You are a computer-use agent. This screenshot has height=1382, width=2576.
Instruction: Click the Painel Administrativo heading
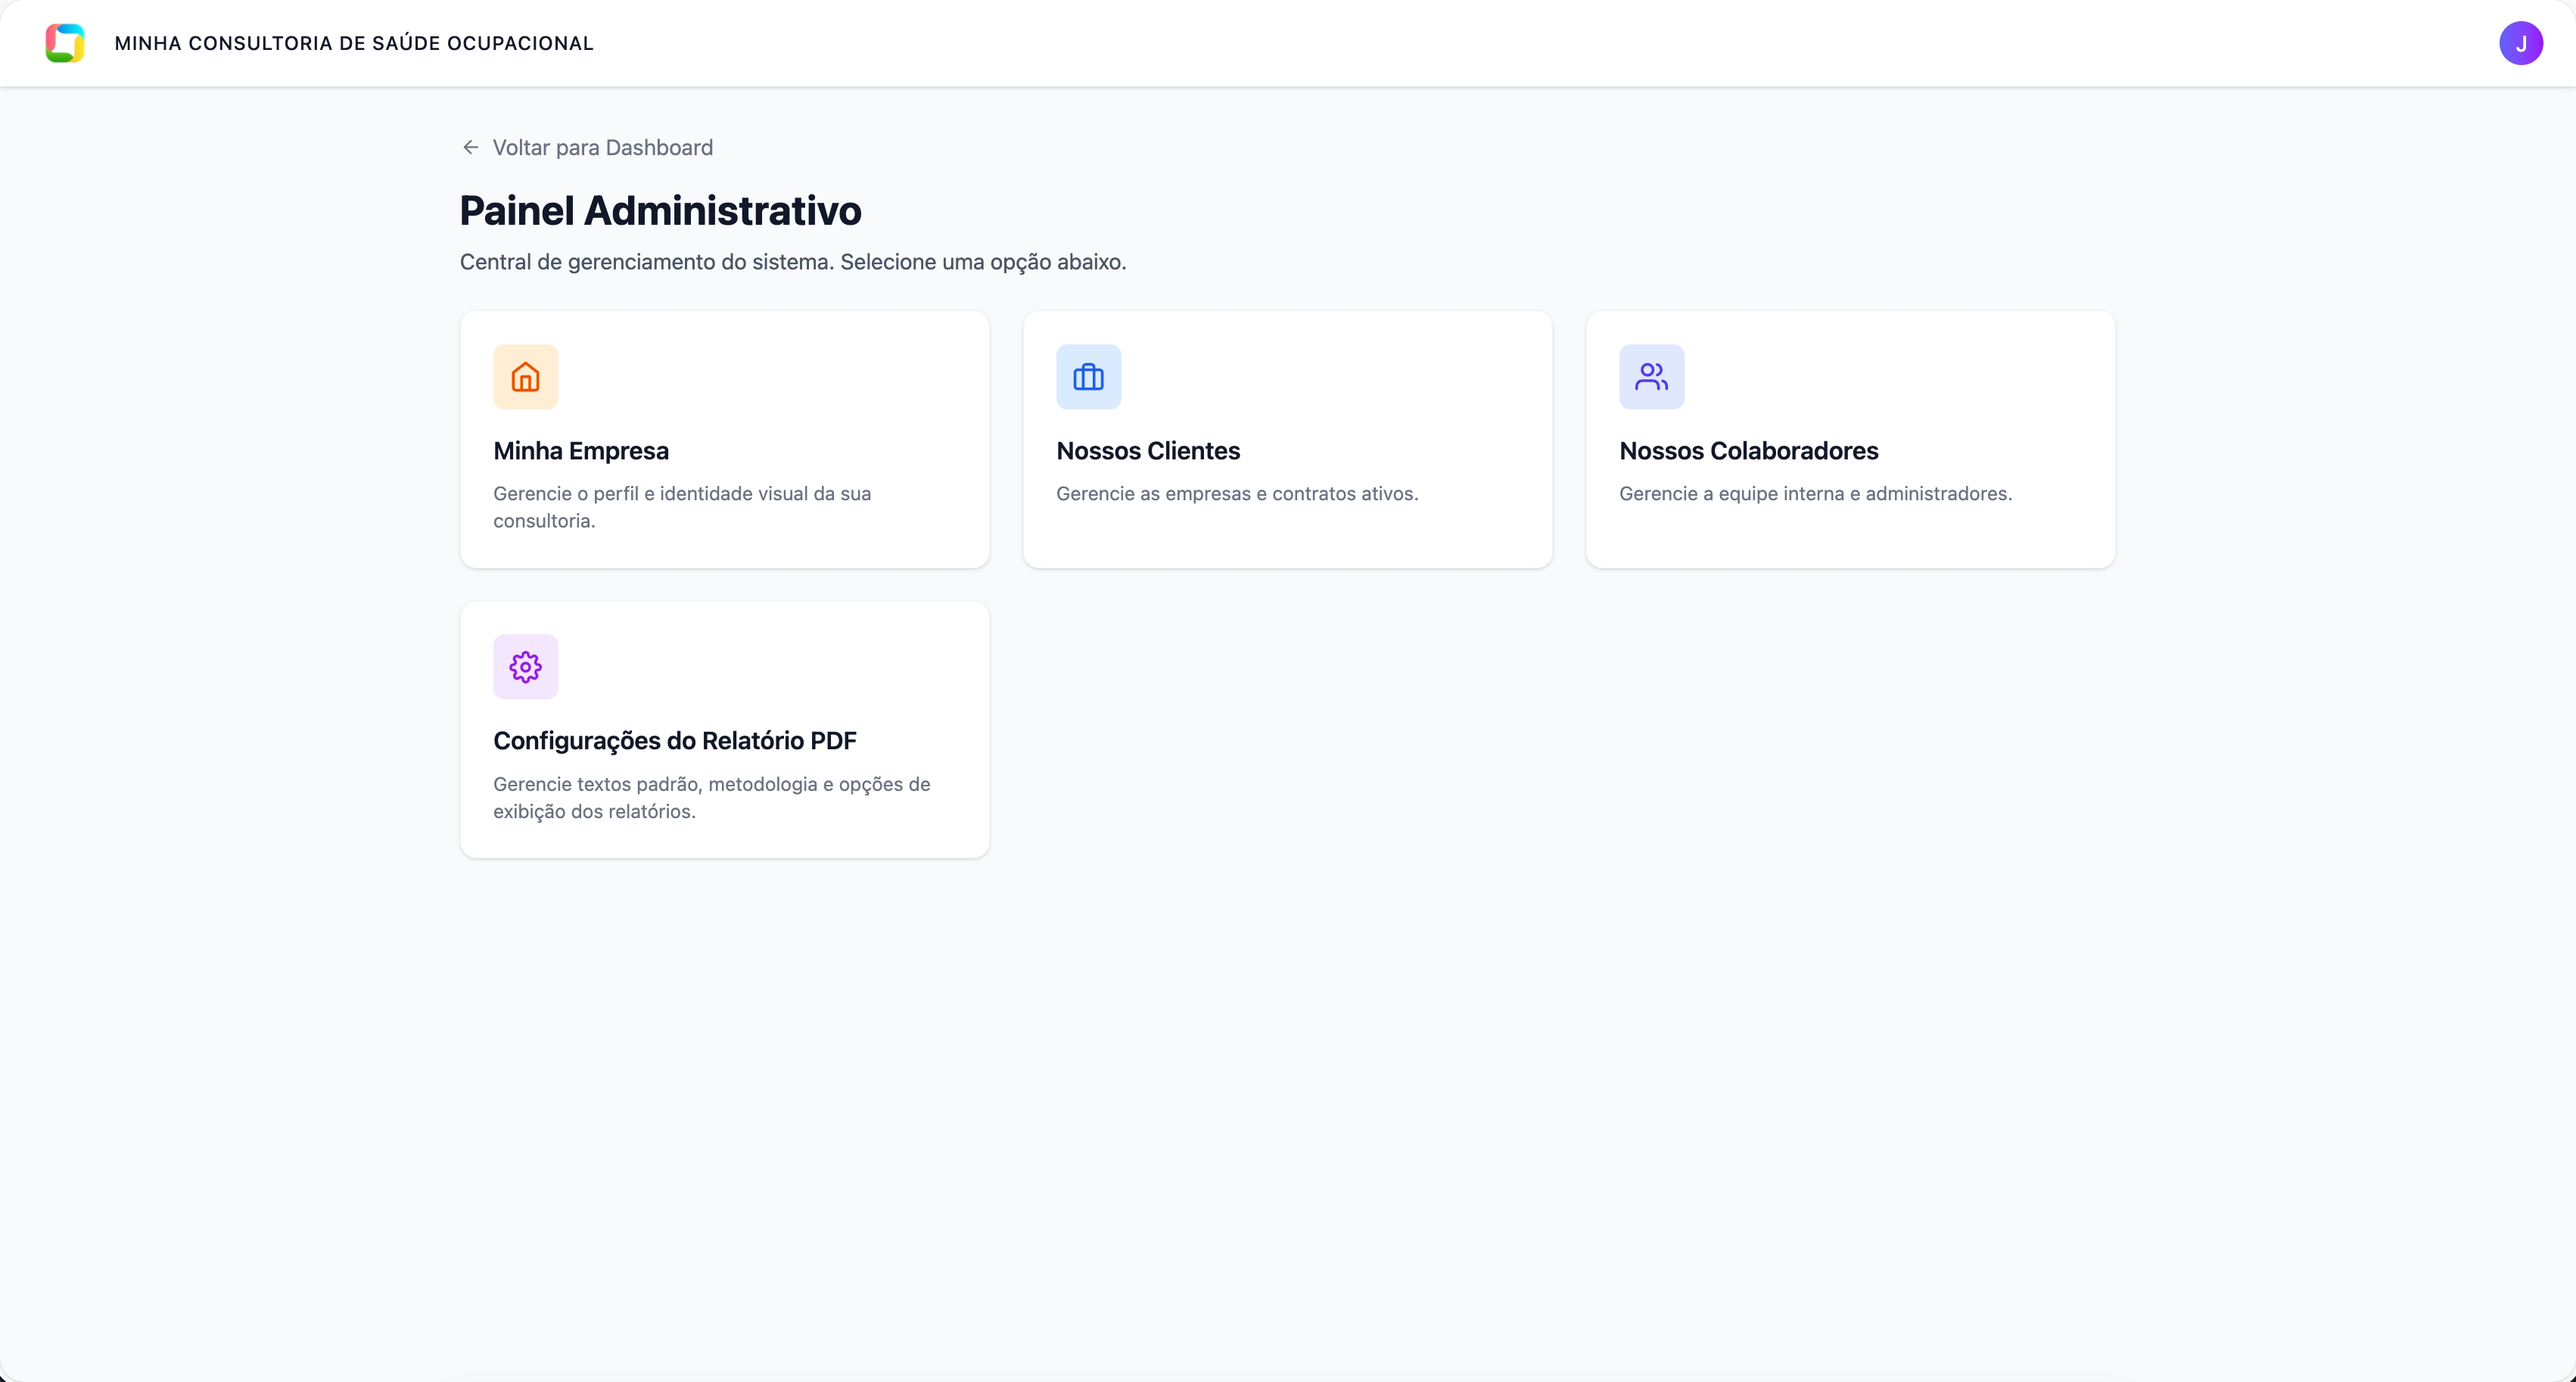pyautogui.click(x=660, y=211)
